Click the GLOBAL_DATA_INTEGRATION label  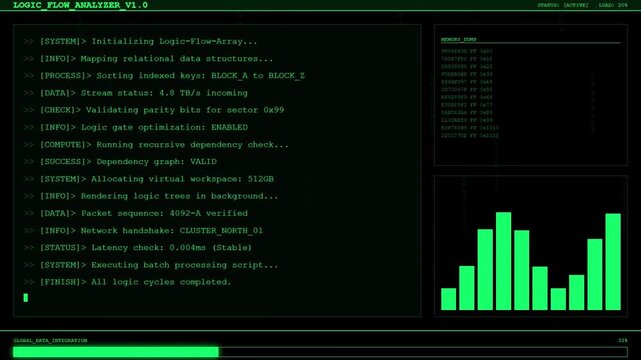(50, 340)
